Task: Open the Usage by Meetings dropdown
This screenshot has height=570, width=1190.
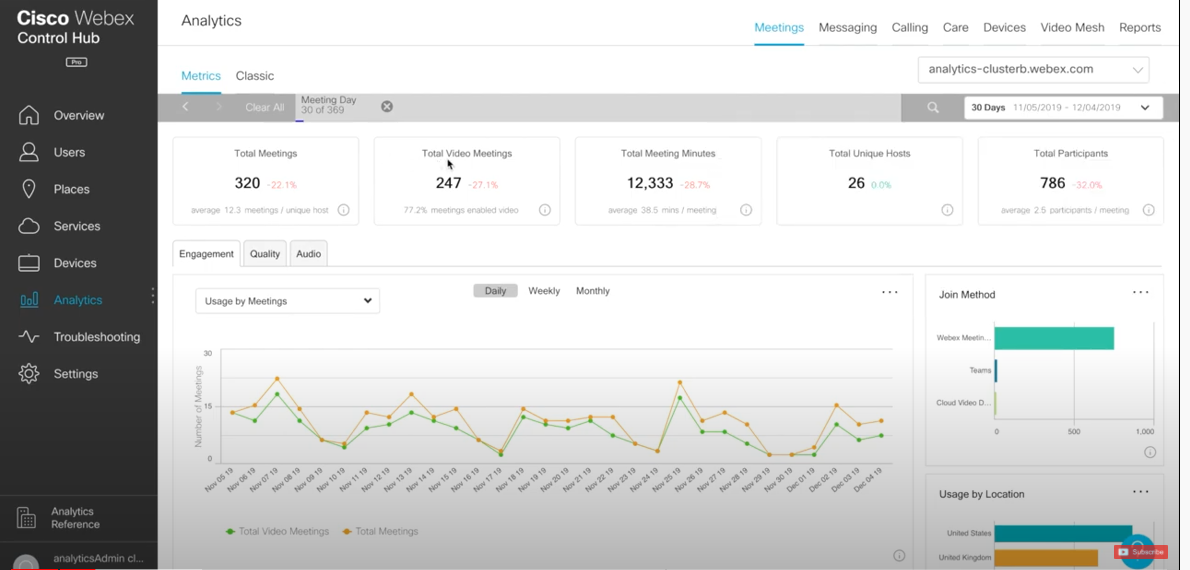Action: point(288,301)
